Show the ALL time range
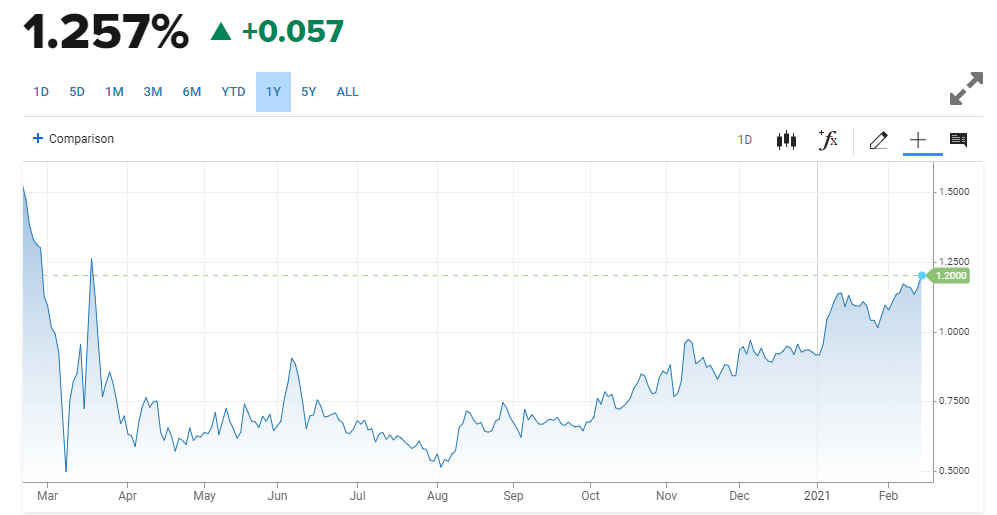 pyautogui.click(x=347, y=92)
